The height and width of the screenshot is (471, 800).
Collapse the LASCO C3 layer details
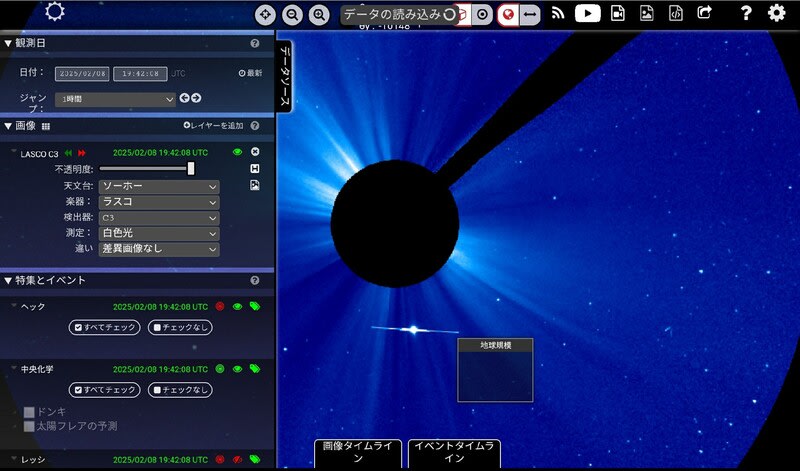[14, 152]
